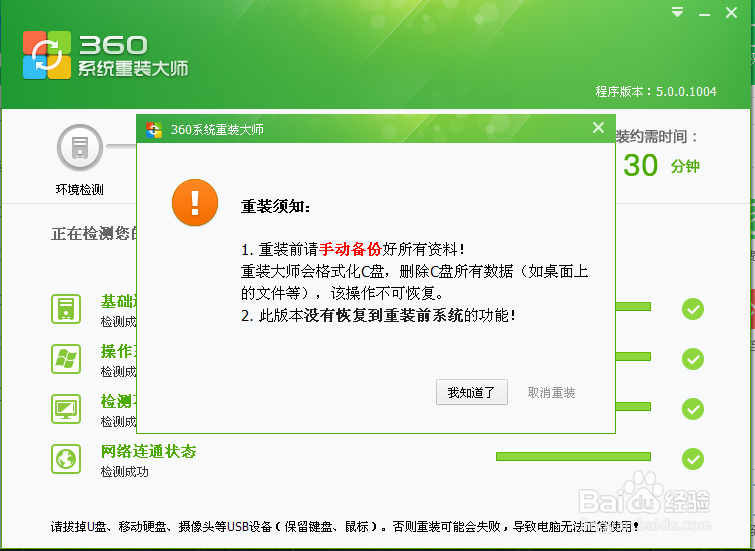Click the green checkmark for 网络连通状态

[x=693, y=459]
